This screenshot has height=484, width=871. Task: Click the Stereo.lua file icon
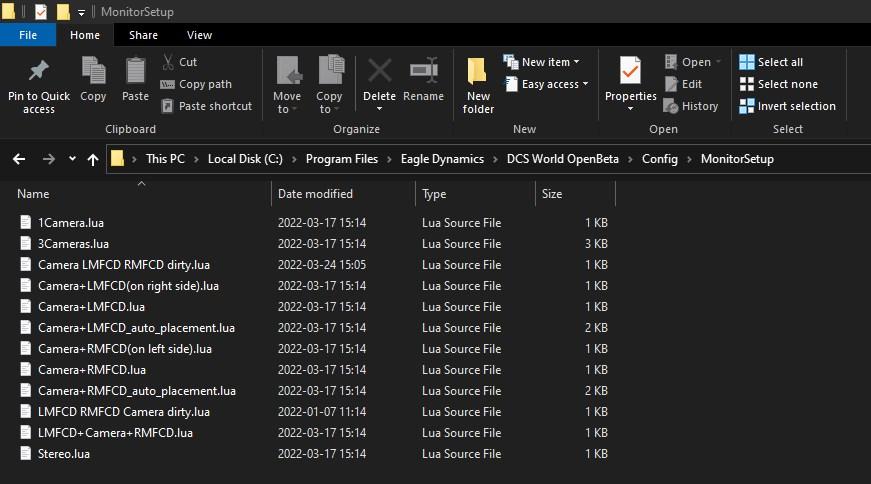pyautogui.click(x=25, y=453)
